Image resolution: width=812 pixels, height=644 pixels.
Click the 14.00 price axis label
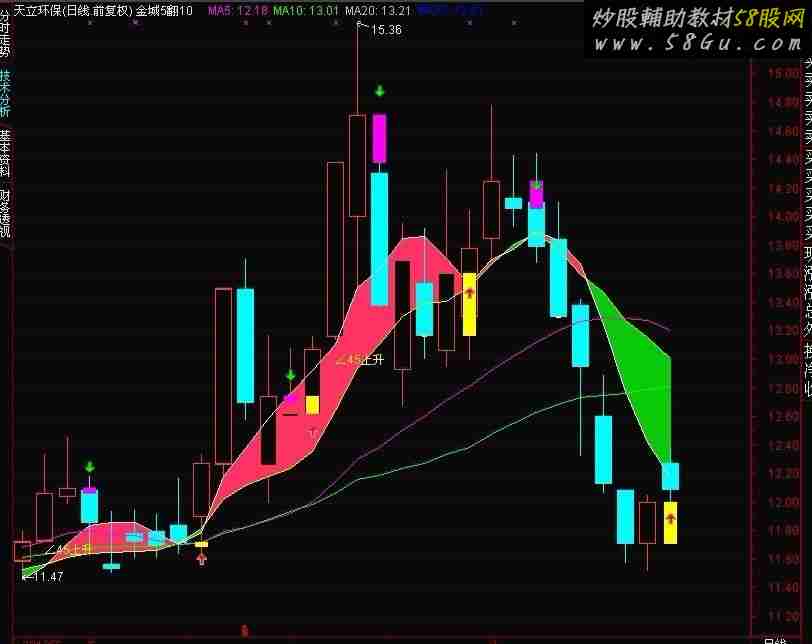click(x=782, y=216)
